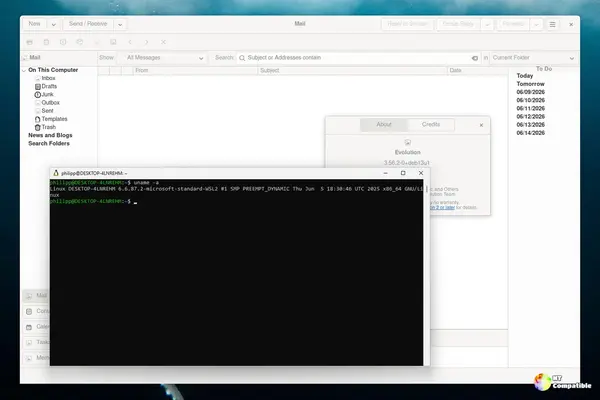Click the Tux icon in the terminal title bar
Viewport: 600px width, 400px height.
(56, 173)
